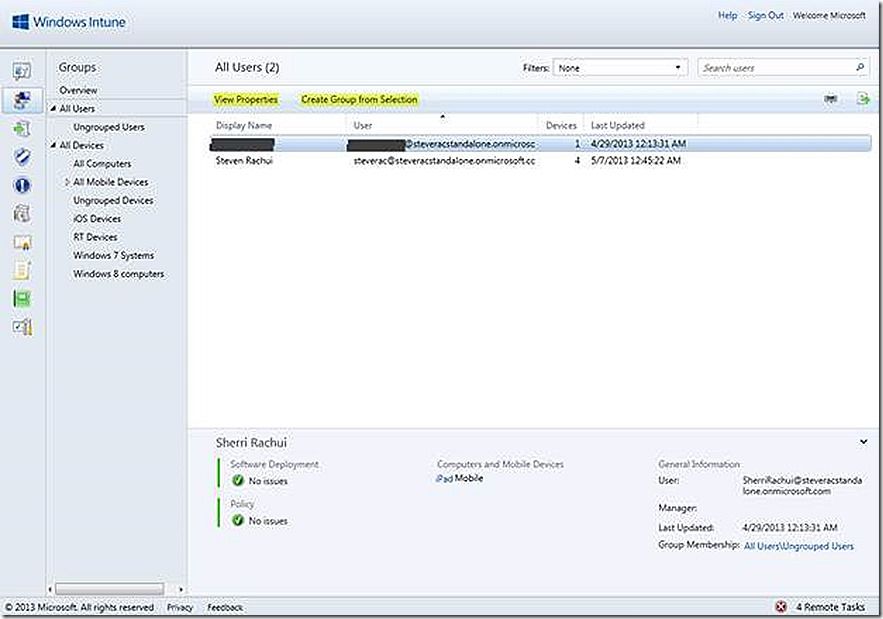Click the steverac@steveracstandalone email cell
Image resolution: width=883 pixels, height=619 pixels.
444,161
